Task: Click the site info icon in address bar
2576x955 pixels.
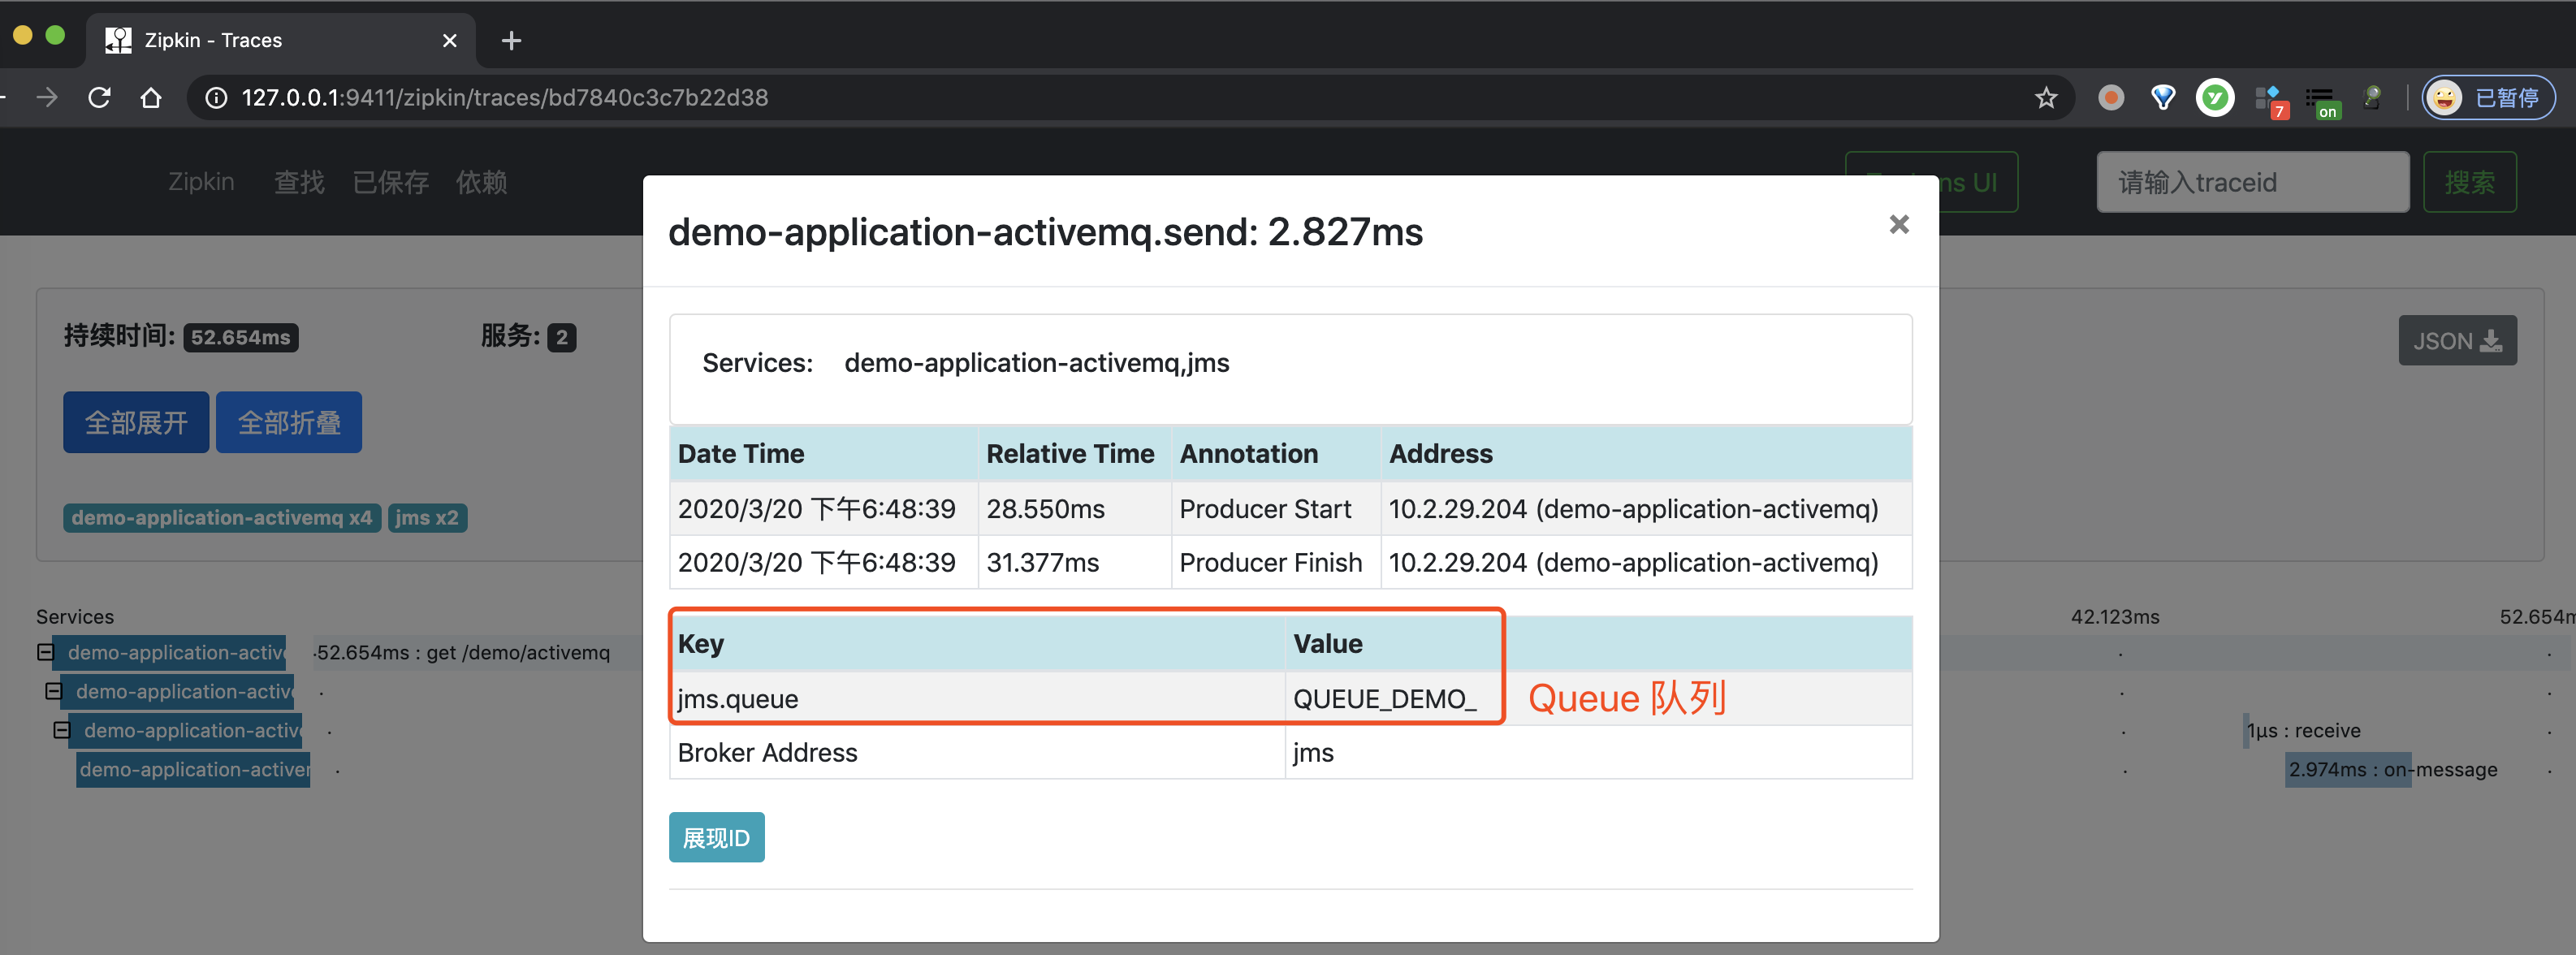Action: click(x=216, y=97)
